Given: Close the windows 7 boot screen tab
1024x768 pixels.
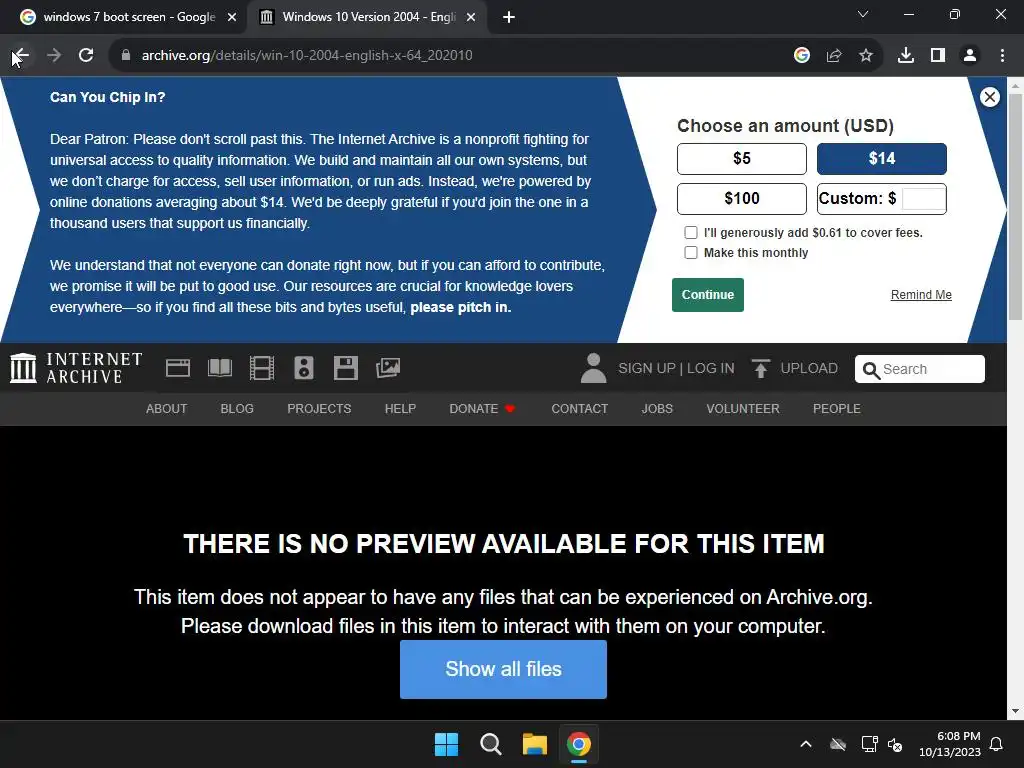Looking at the screenshot, I should [232, 17].
